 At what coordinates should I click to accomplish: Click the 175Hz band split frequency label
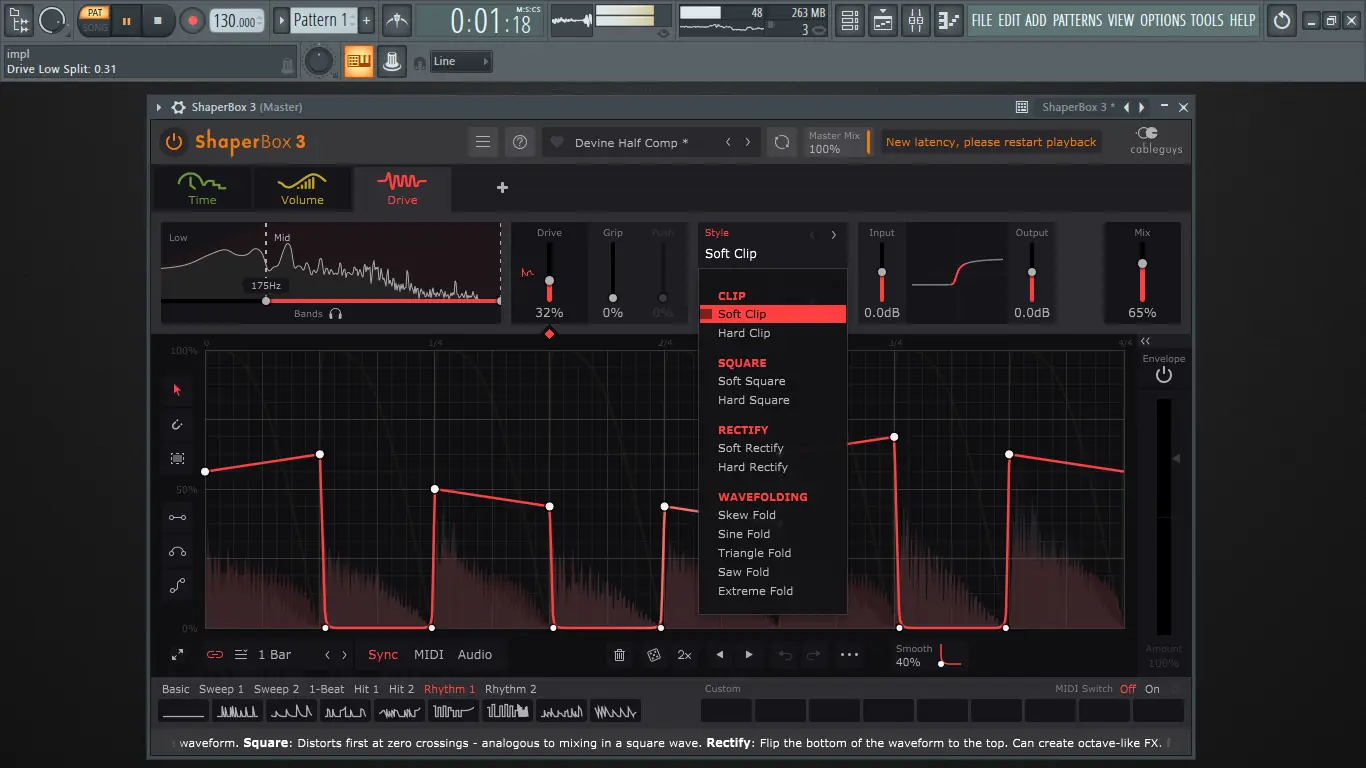tap(266, 286)
